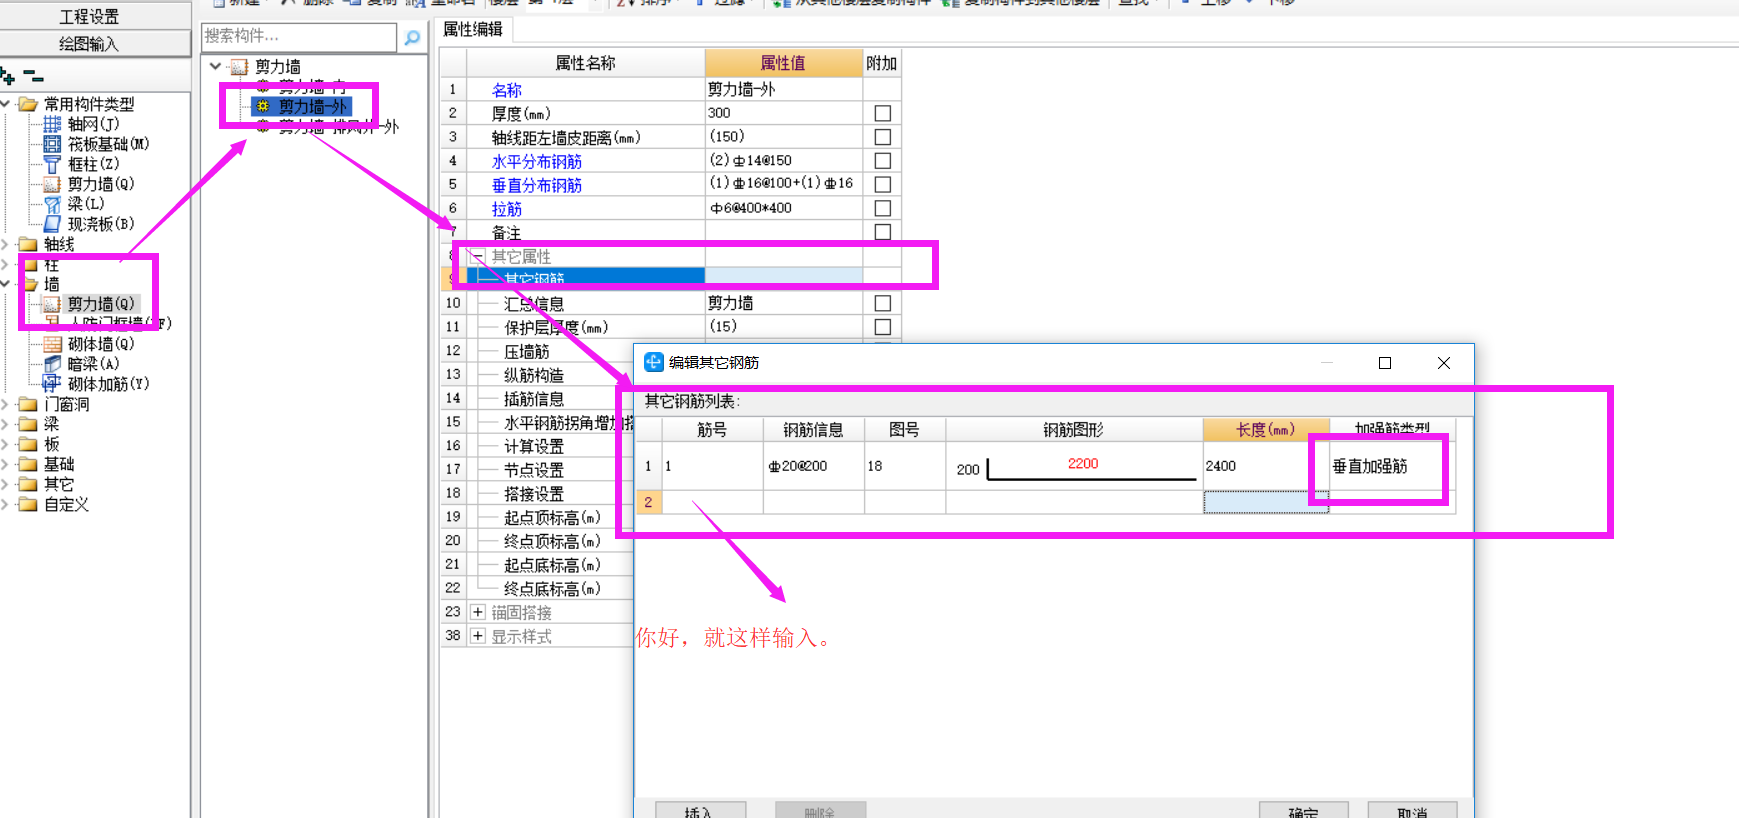Expand the 显示样式 property group
Viewport: 1739px width, 818px height.
pyautogui.click(x=478, y=636)
